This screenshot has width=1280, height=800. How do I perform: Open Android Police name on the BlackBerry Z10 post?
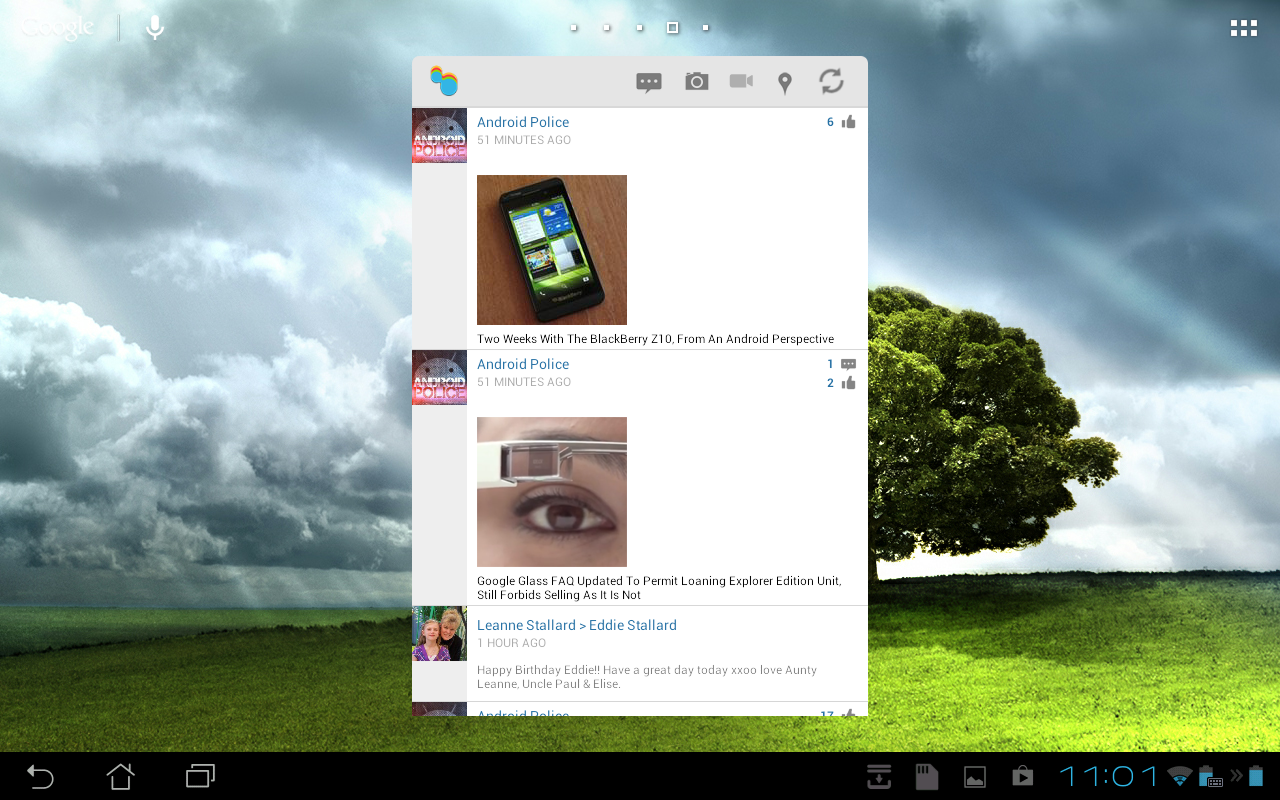pyautogui.click(x=523, y=122)
